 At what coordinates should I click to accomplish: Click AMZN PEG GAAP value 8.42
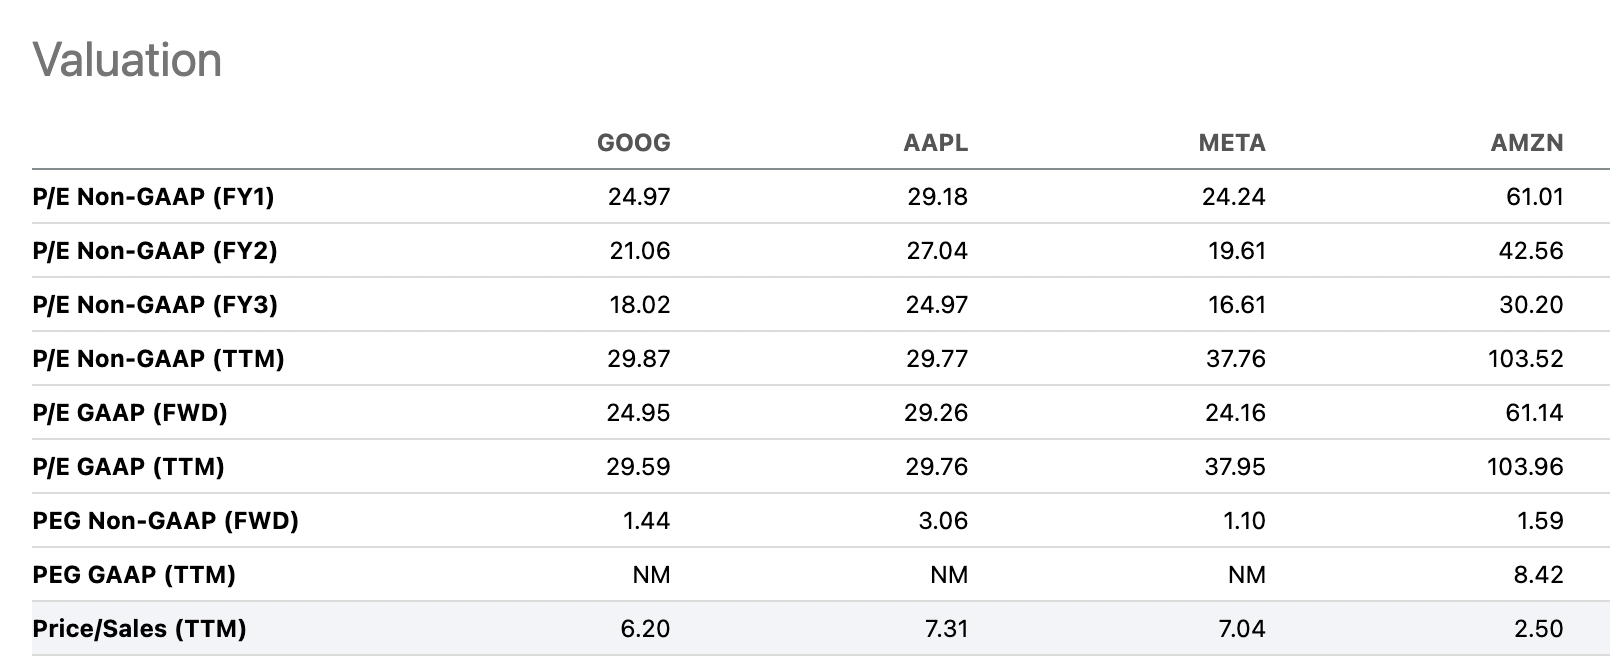[x=1539, y=575]
